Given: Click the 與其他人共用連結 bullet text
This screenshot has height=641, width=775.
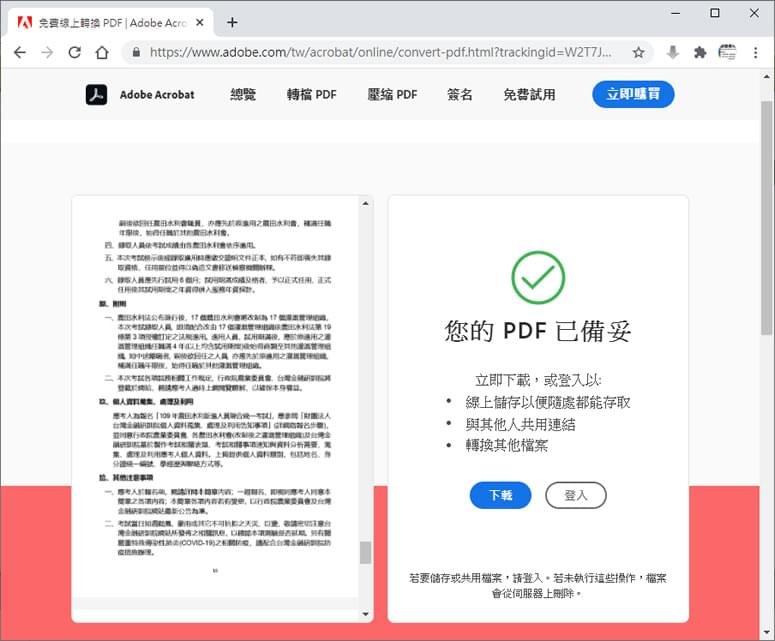Looking at the screenshot, I should (x=520, y=425).
